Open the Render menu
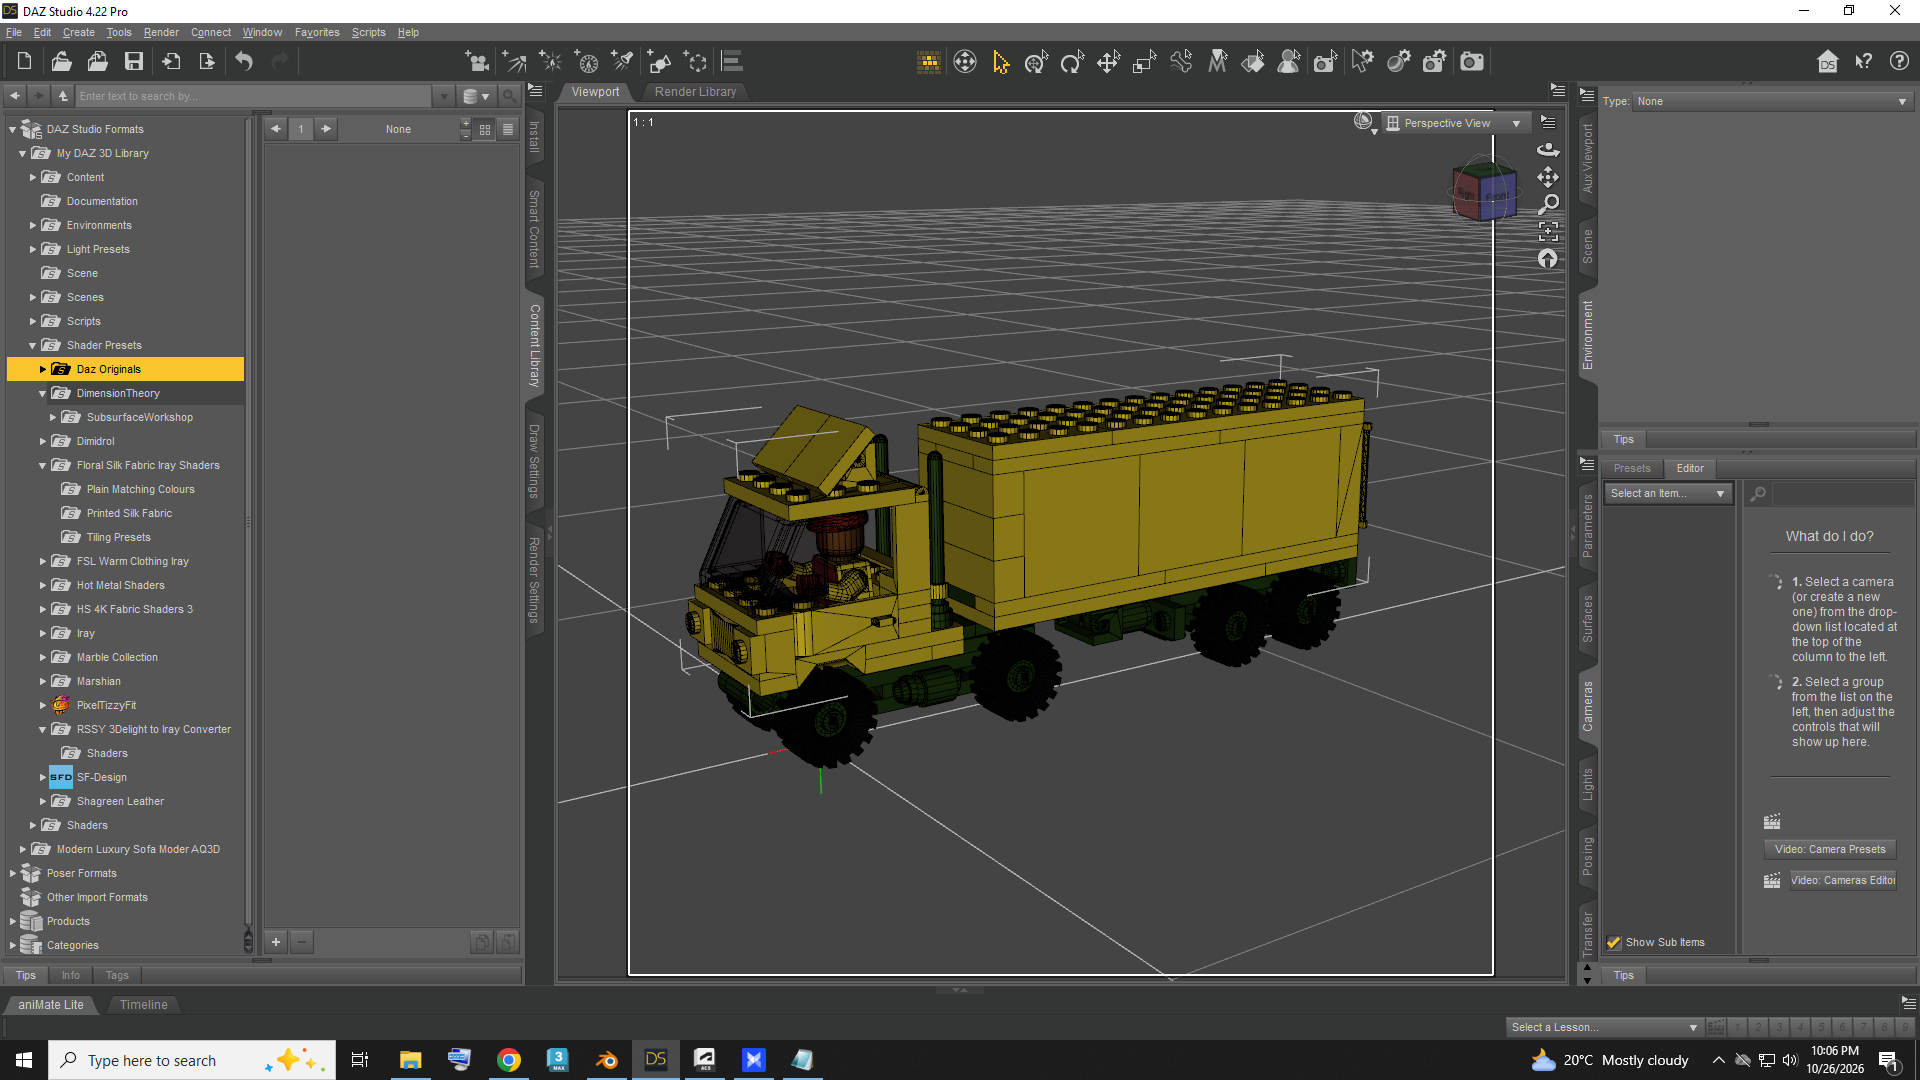Screen dimensions: 1920x1080 click(x=161, y=32)
